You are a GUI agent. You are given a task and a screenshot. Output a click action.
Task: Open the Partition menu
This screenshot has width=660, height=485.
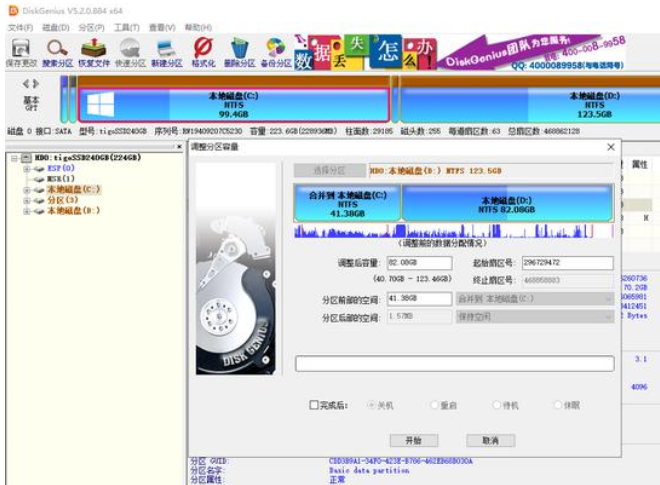91,27
